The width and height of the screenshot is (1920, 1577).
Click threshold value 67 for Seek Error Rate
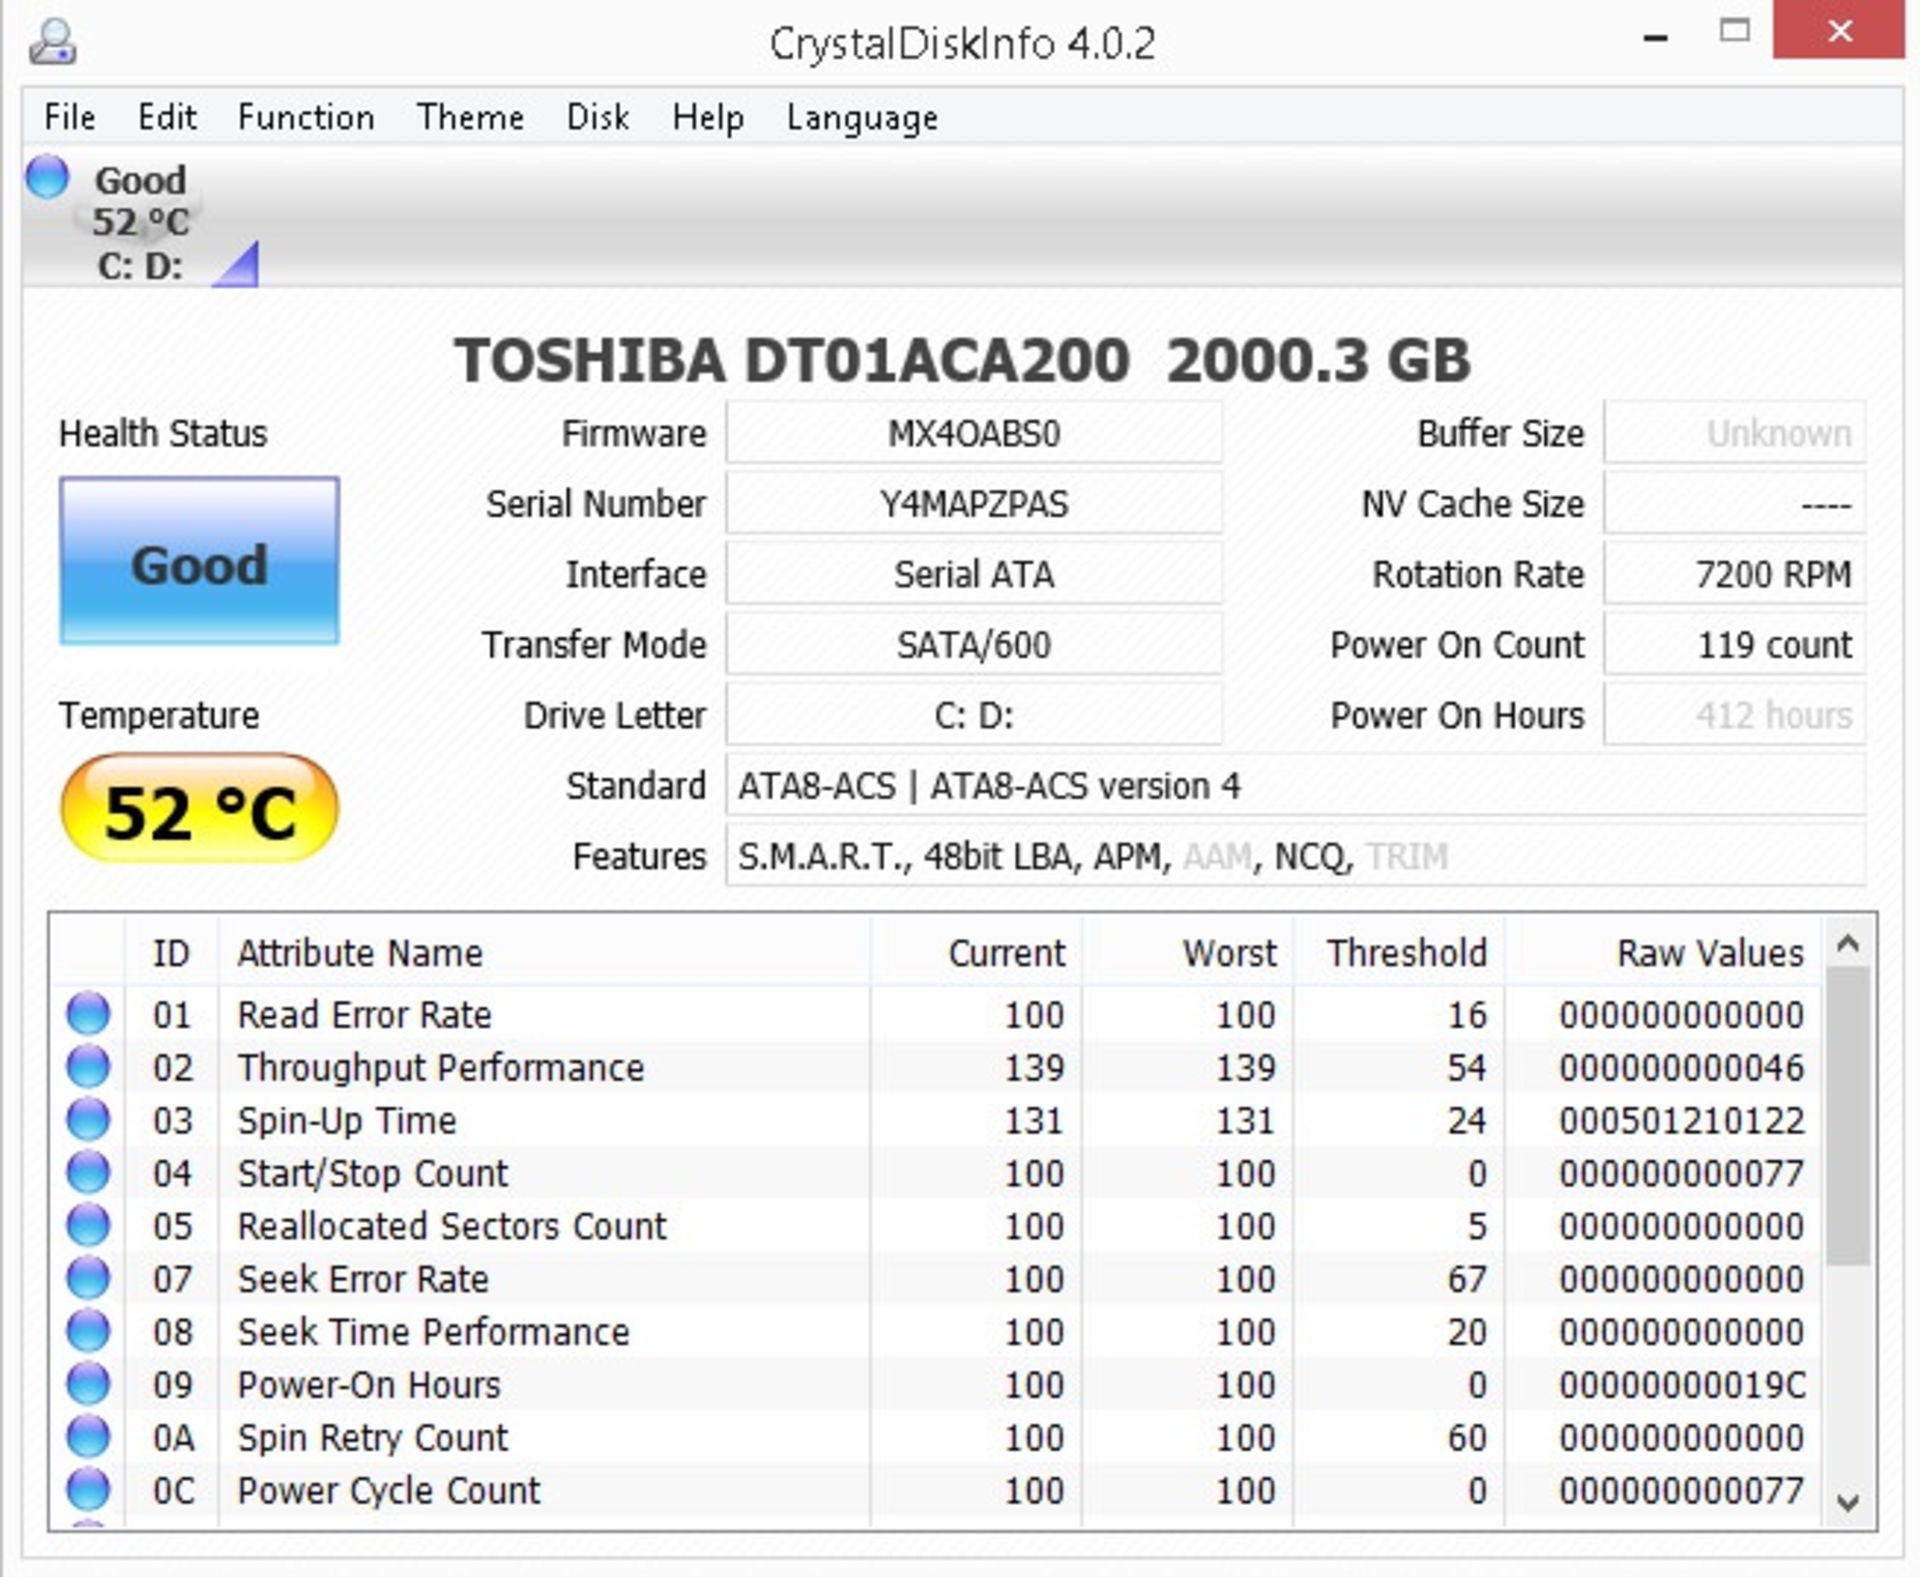pyautogui.click(x=1467, y=1279)
